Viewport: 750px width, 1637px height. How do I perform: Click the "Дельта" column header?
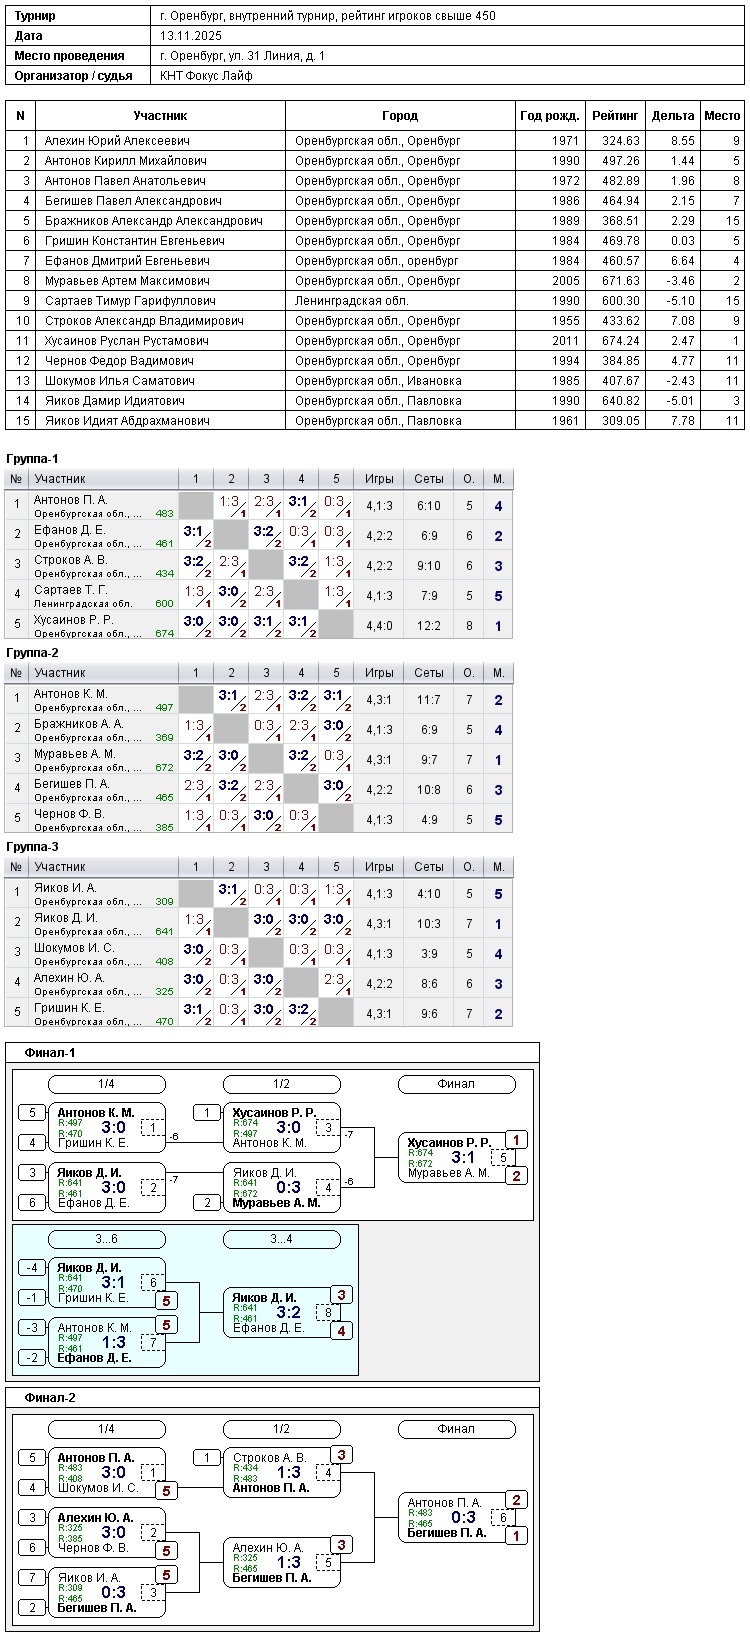point(672,116)
